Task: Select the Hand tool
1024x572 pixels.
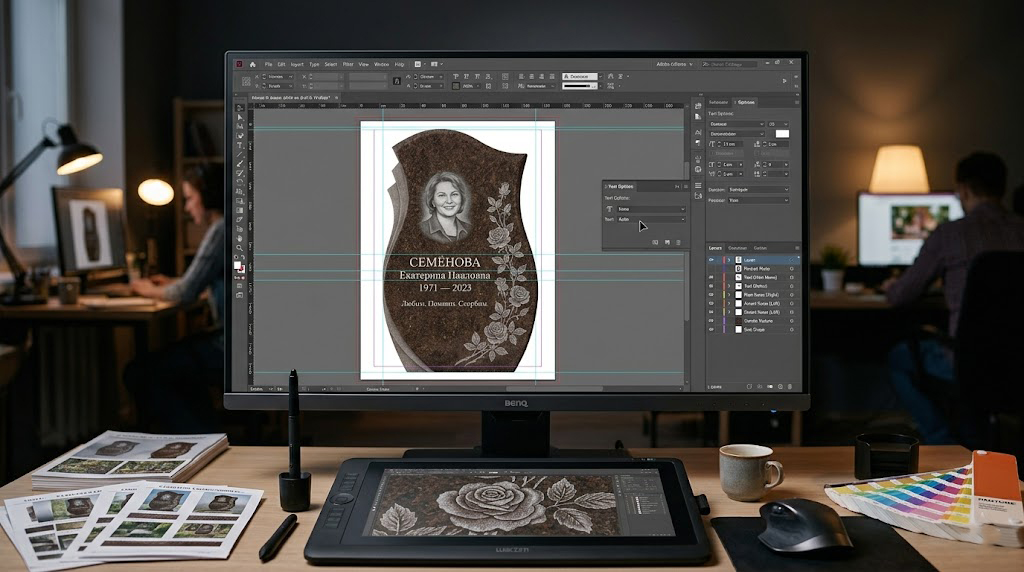Action: pyautogui.click(x=240, y=238)
